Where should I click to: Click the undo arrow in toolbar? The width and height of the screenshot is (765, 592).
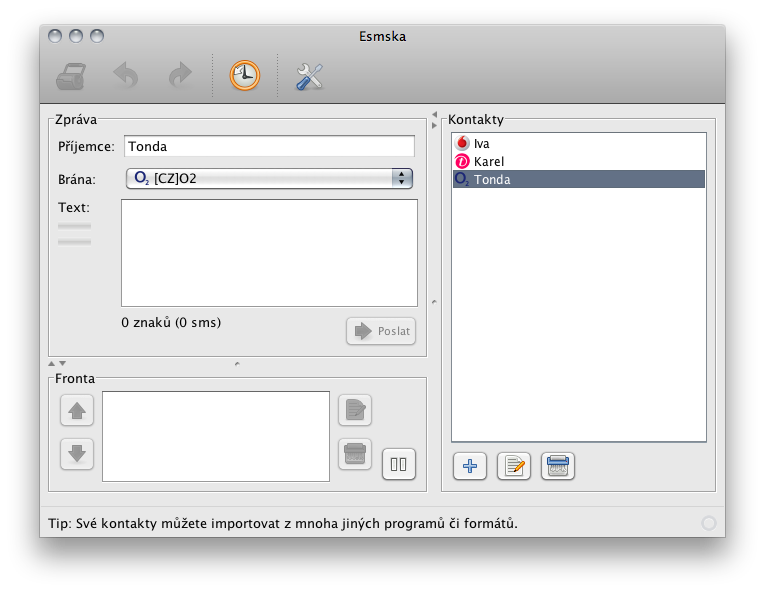coord(126,76)
